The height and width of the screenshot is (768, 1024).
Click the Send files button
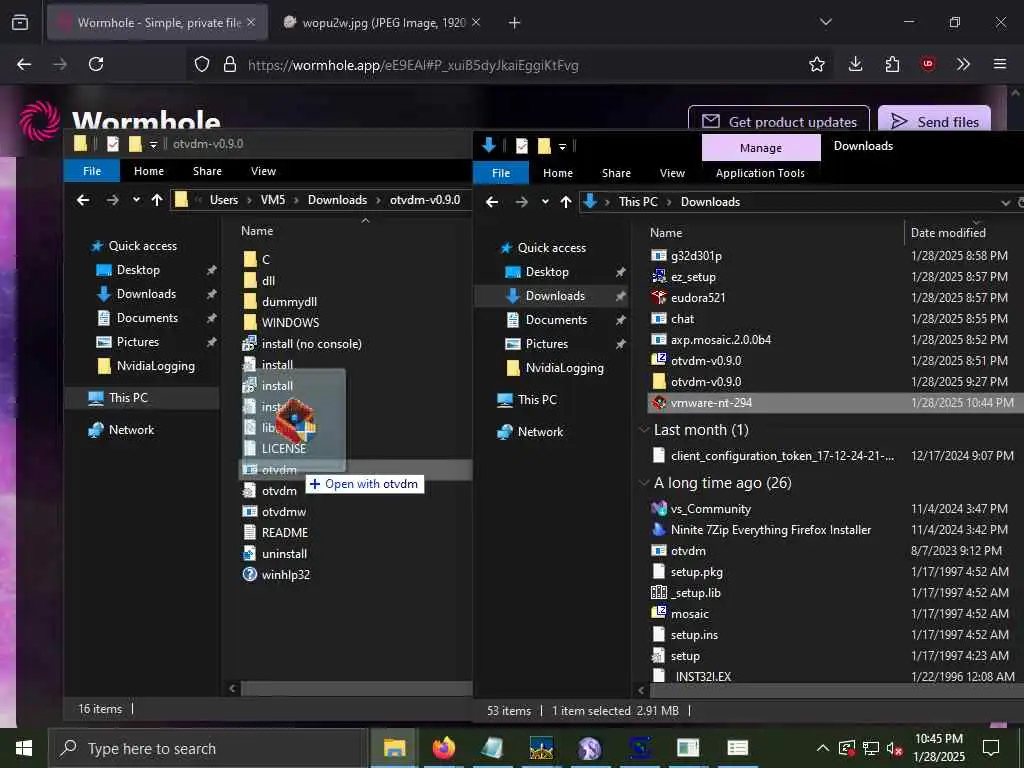click(x=935, y=121)
